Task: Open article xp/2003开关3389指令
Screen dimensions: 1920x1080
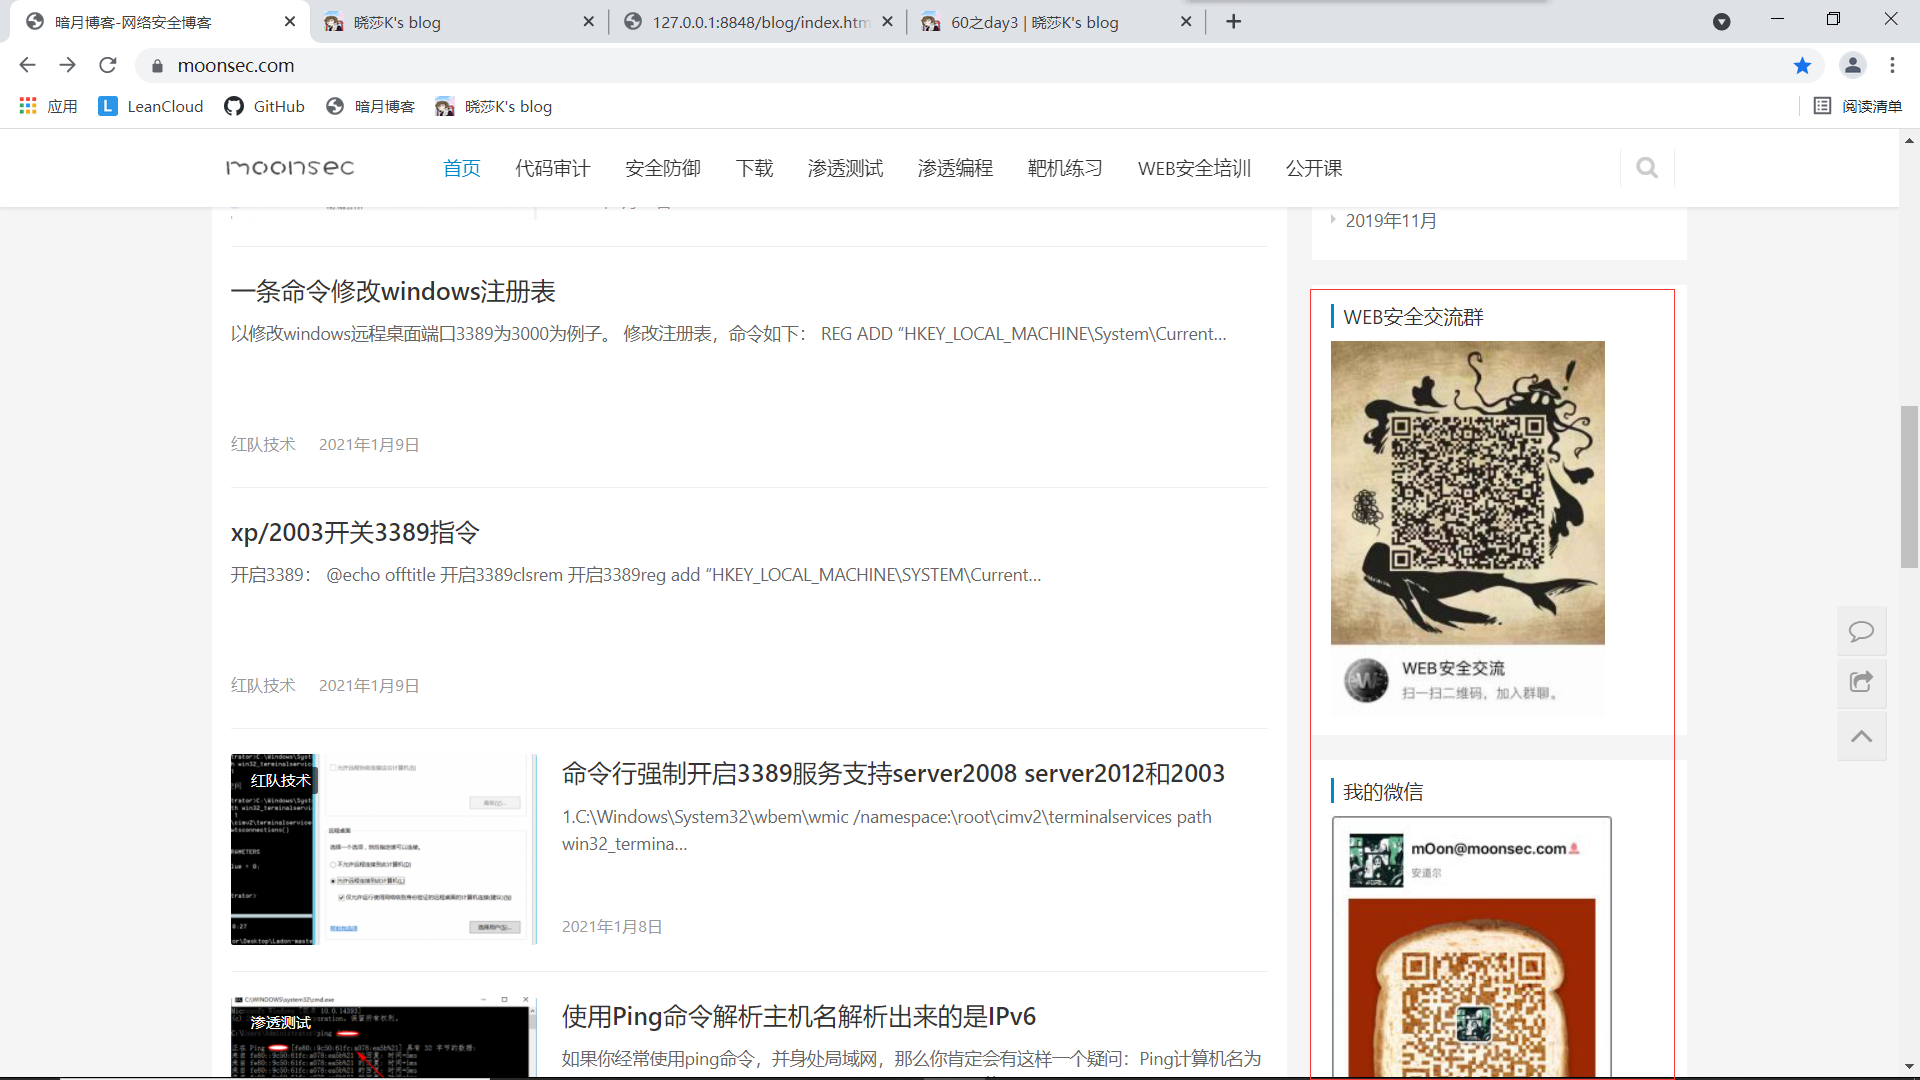Action: [x=355, y=532]
